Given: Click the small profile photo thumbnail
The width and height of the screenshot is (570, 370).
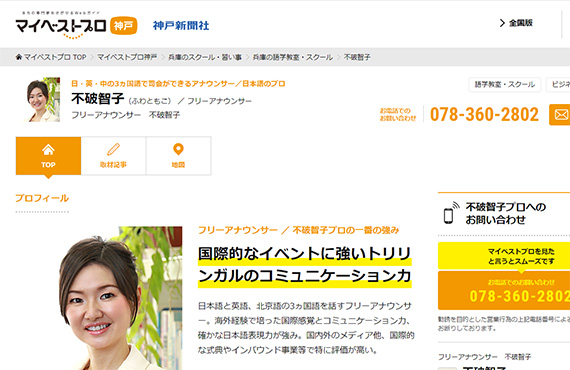Looking at the screenshot, I should pos(42,99).
